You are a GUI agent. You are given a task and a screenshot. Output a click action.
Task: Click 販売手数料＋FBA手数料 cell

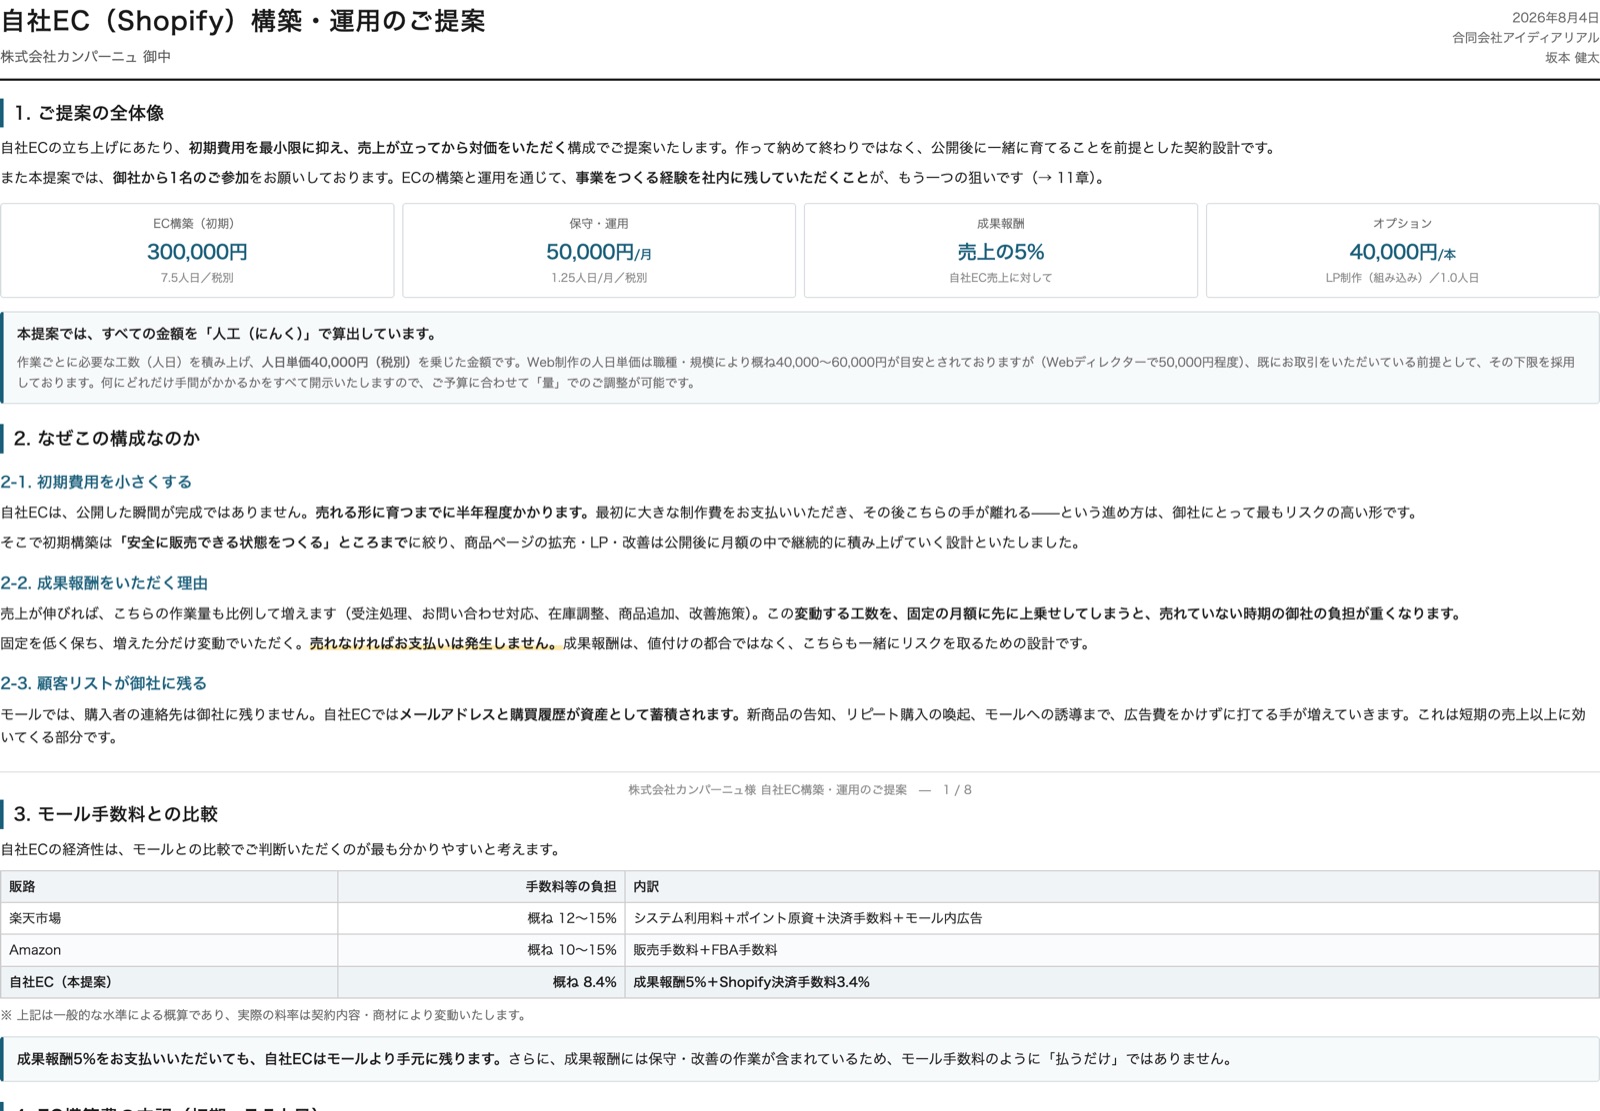[x=1112, y=950]
